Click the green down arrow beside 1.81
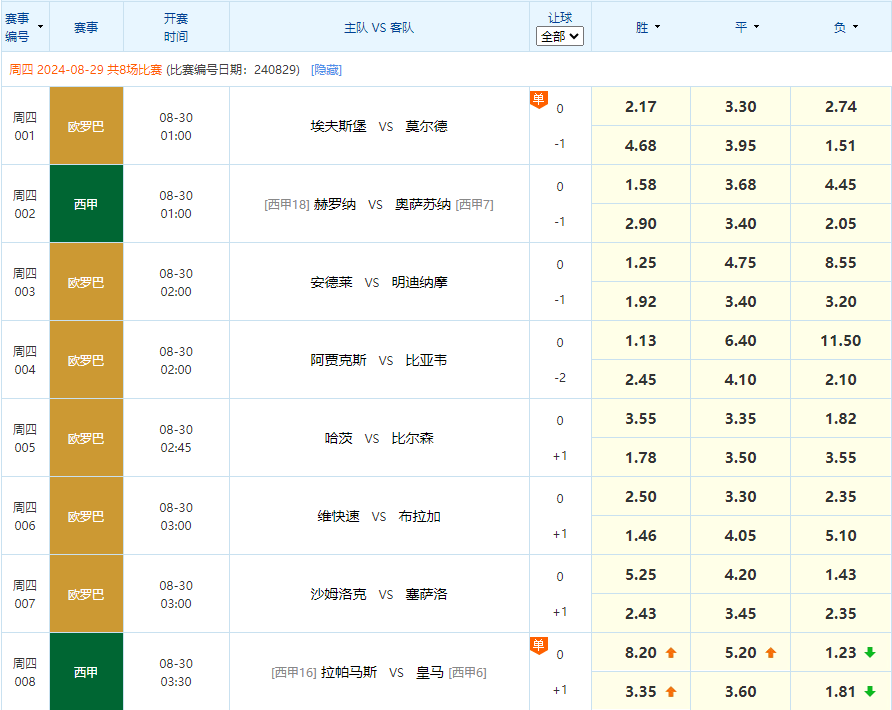 (870, 692)
